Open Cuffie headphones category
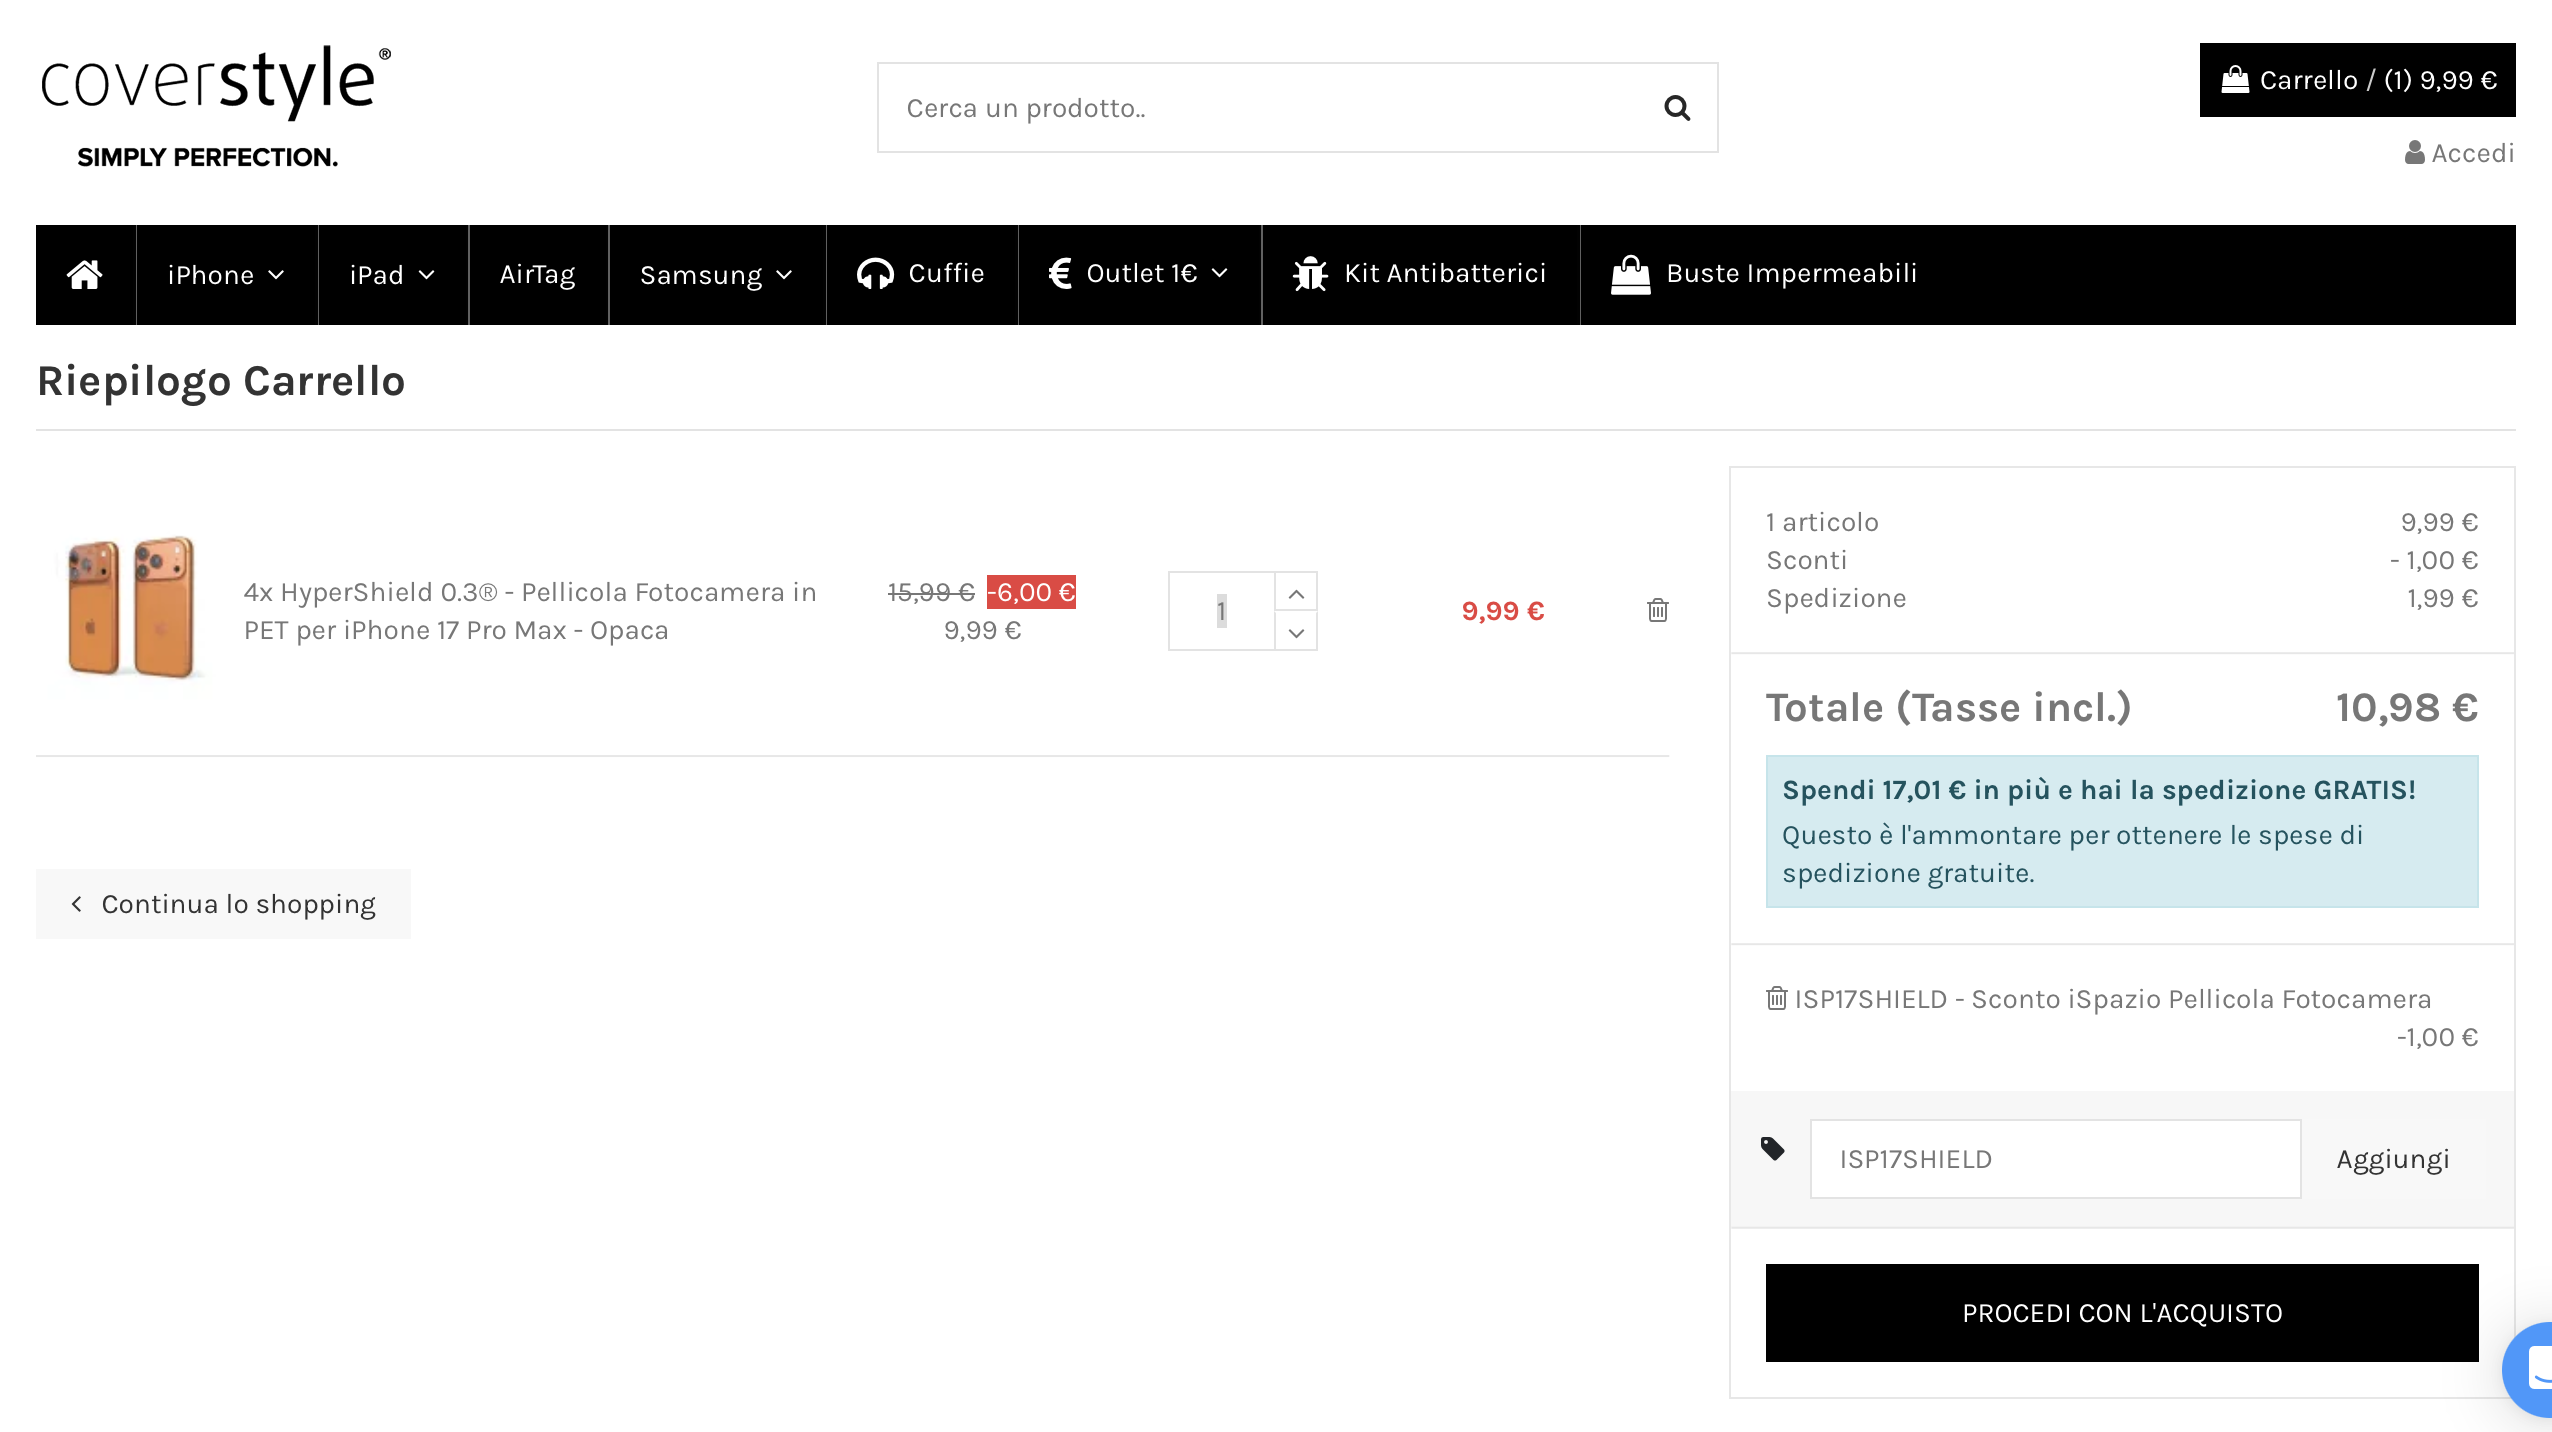This screenshot has width=2552, height=1432. click(921, 274)
